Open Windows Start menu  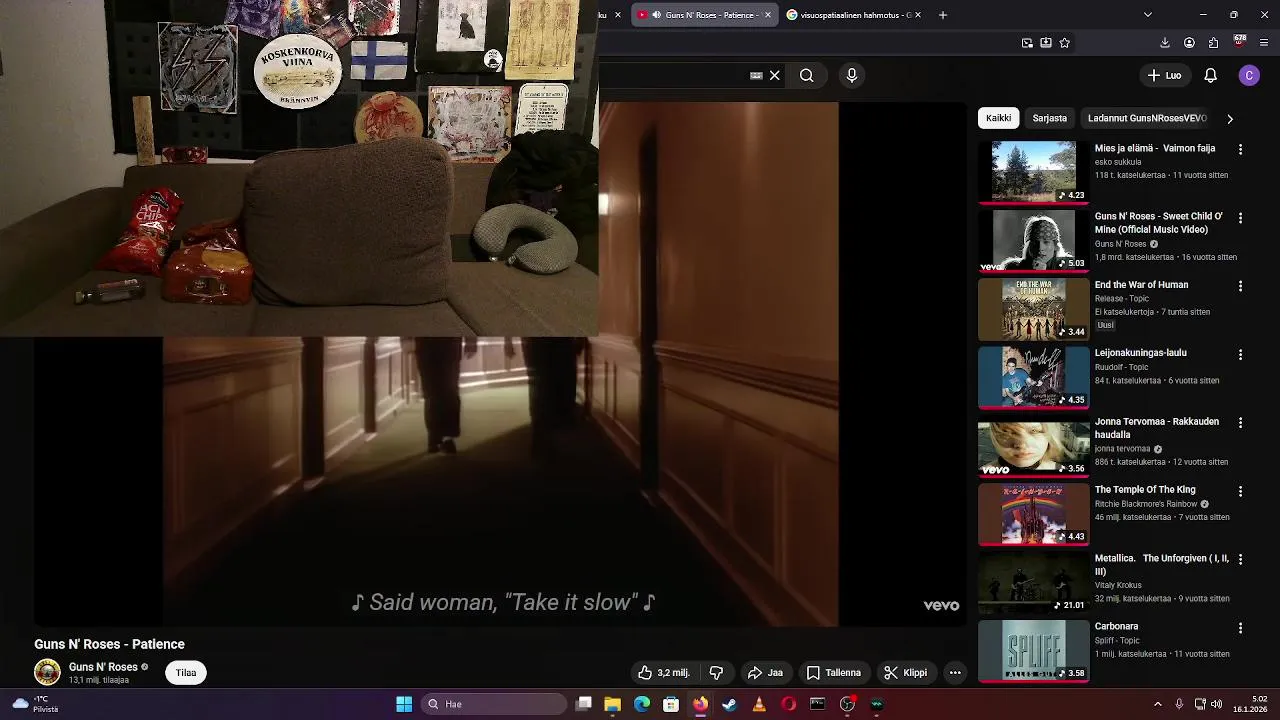coord(404,704)
